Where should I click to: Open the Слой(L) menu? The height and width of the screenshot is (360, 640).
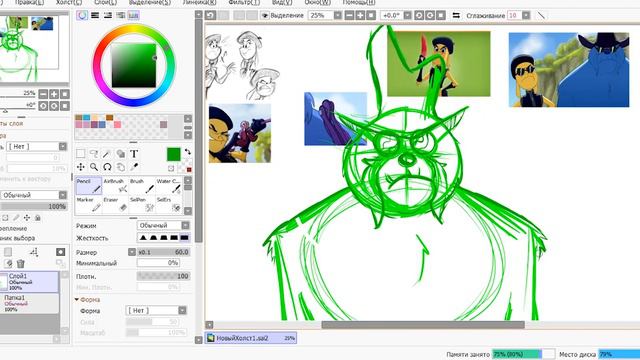point(105,2)
